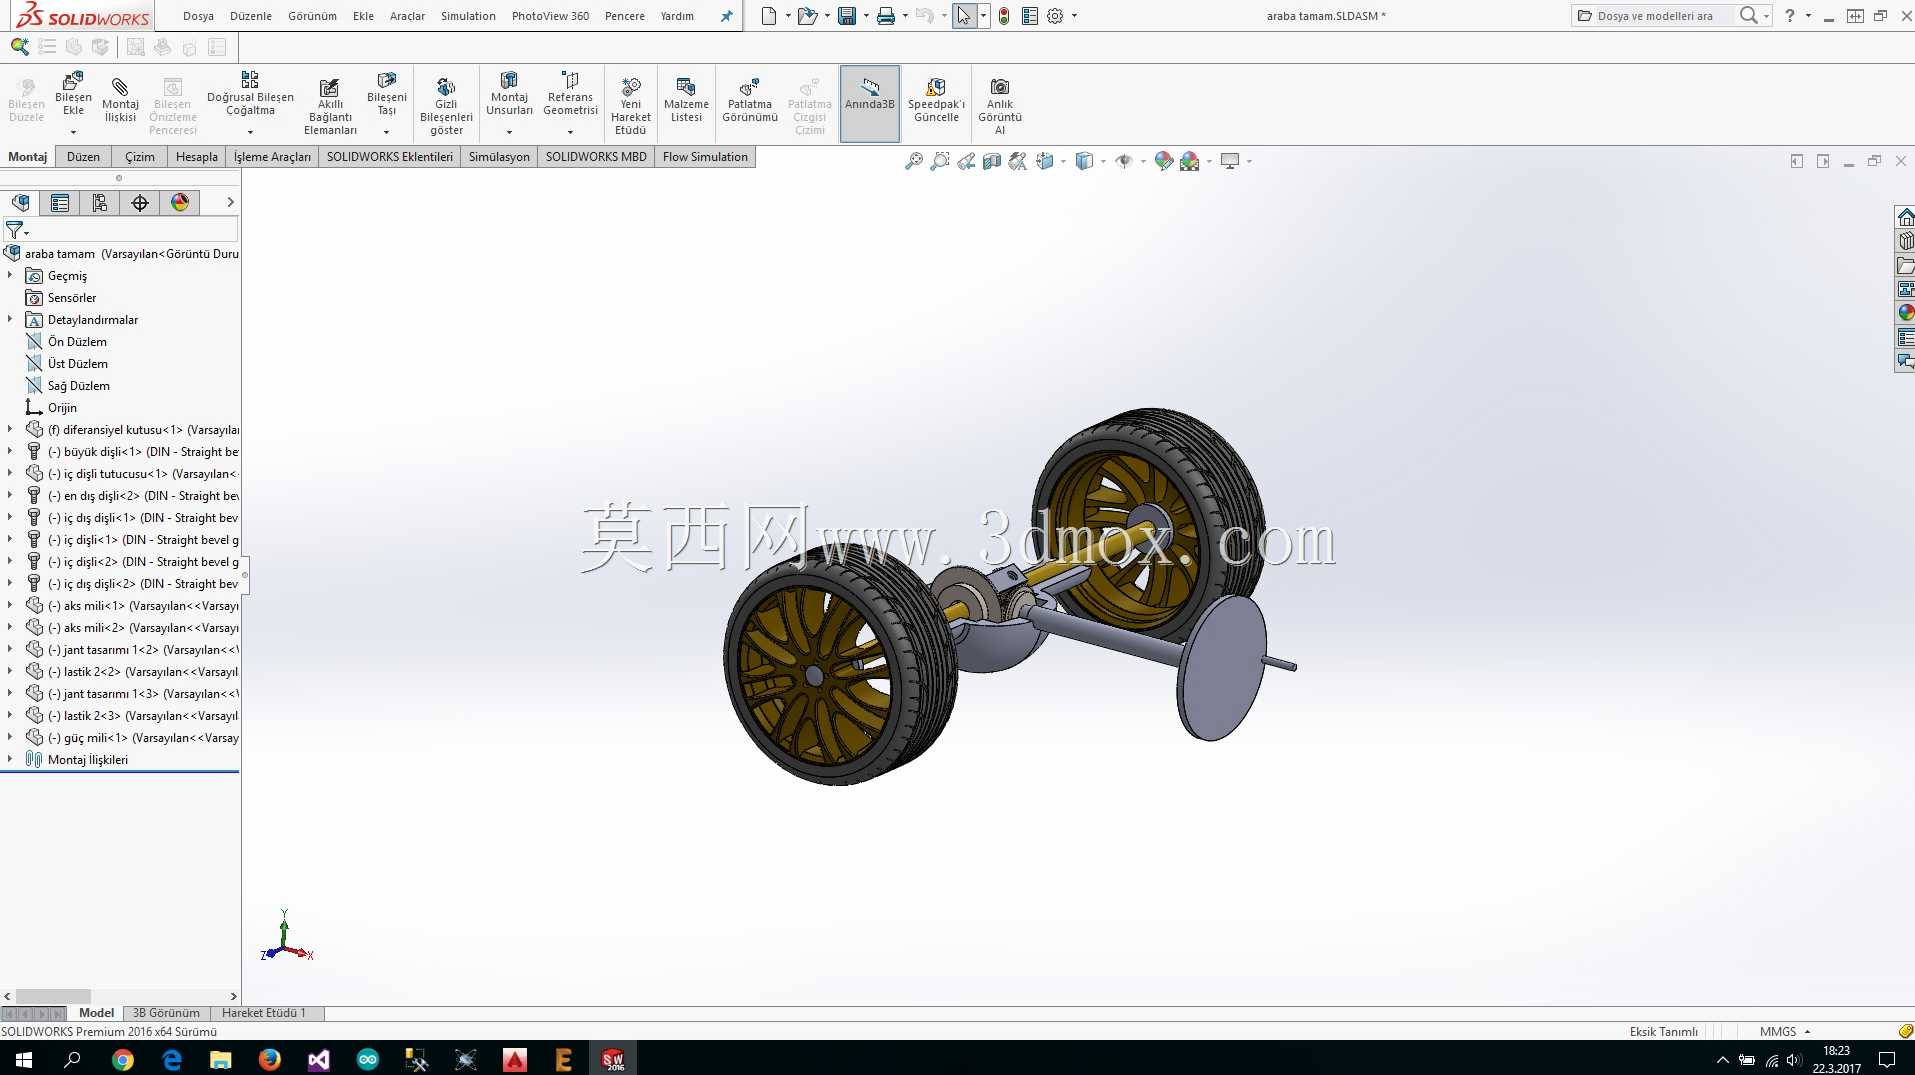1915x1075 pixels.
Task: Open the Montaj İlişkisi mate tool
Action: click(x=120, y=101)
